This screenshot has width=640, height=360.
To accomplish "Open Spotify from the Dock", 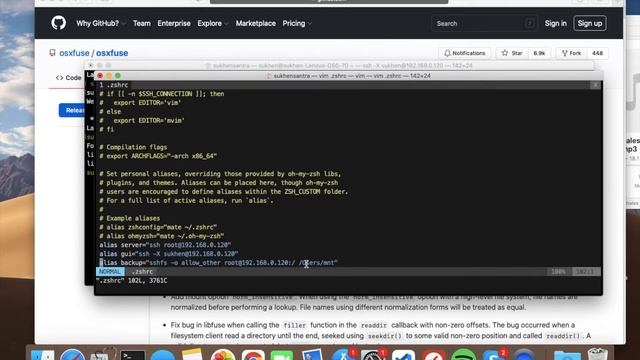I will (464, 355).
